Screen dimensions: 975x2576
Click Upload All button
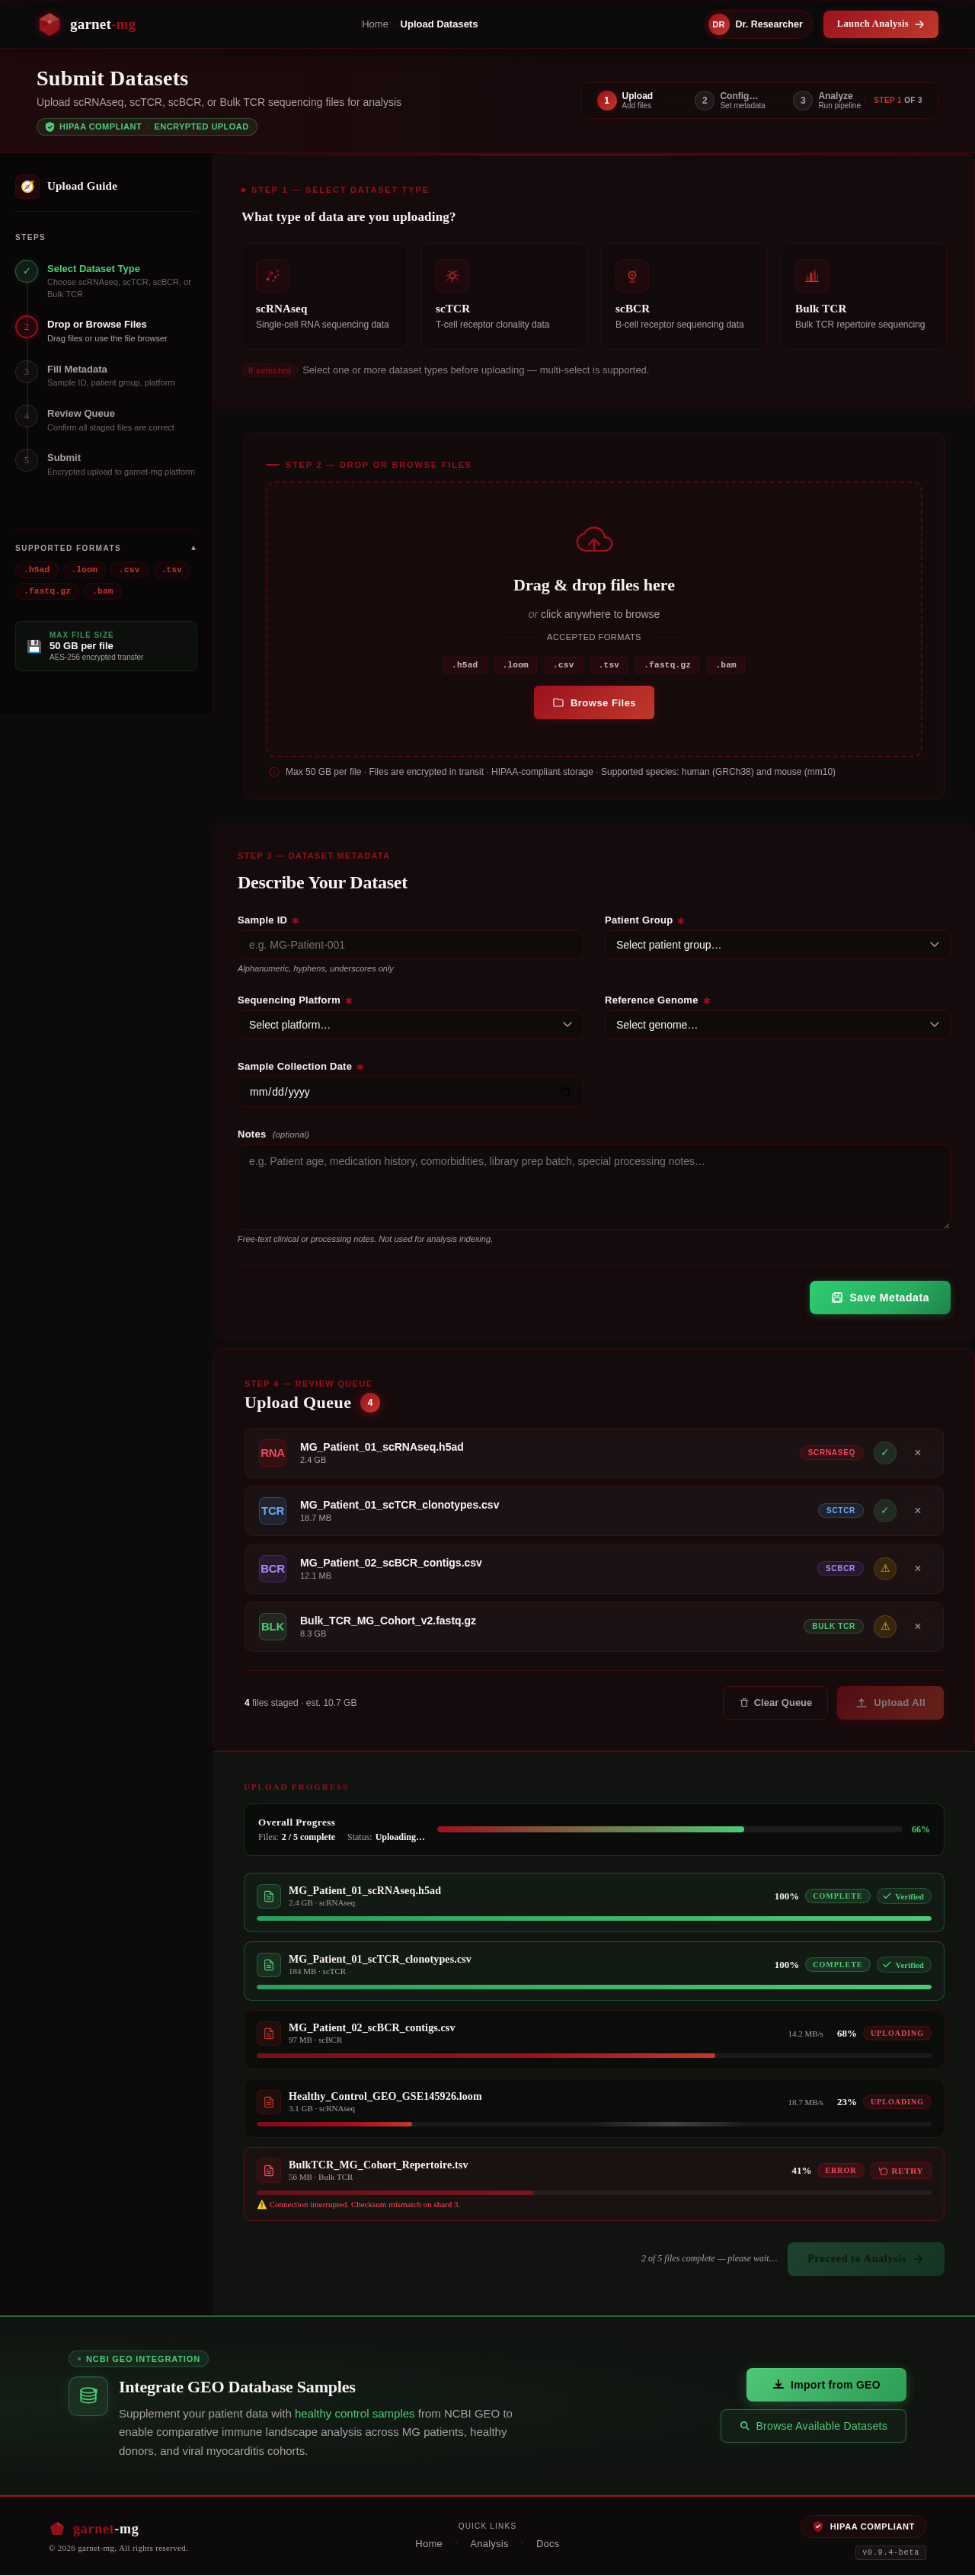pyautogui.click(x=890, y=1703)
